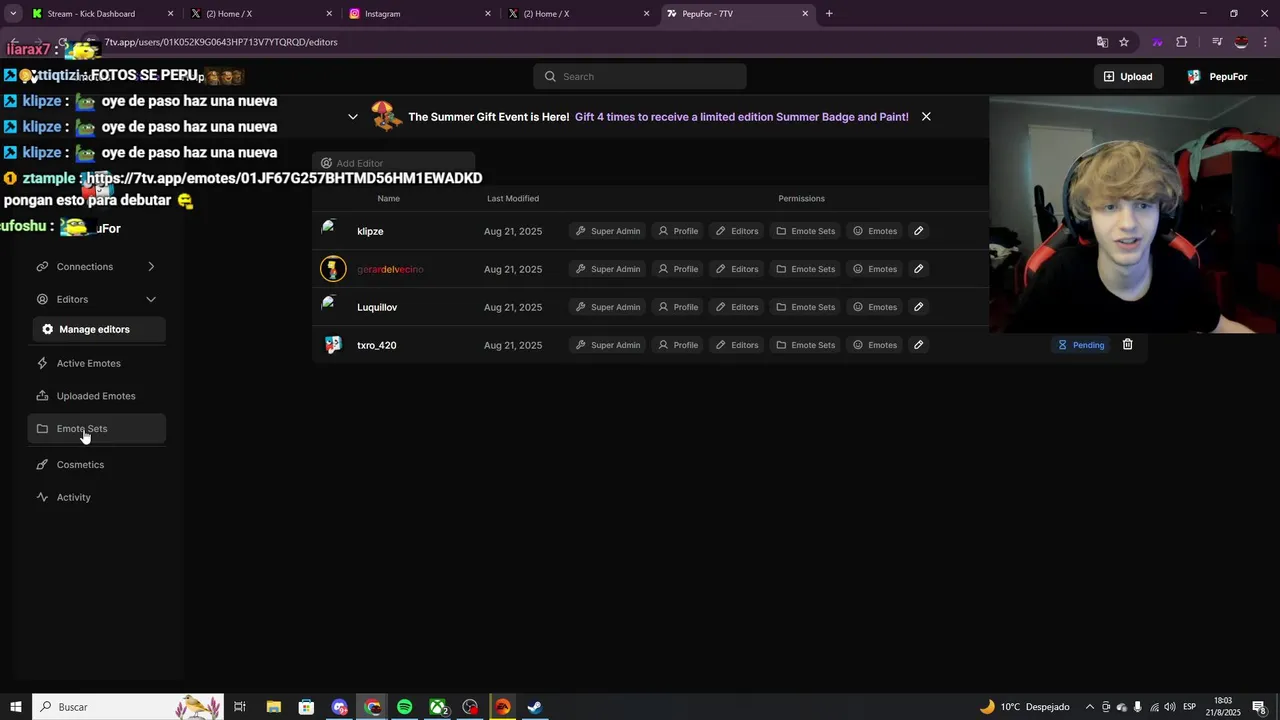The width and height of the screenshot is (1280, 720).
Task: Click Name column header
Action: (389, 198)
